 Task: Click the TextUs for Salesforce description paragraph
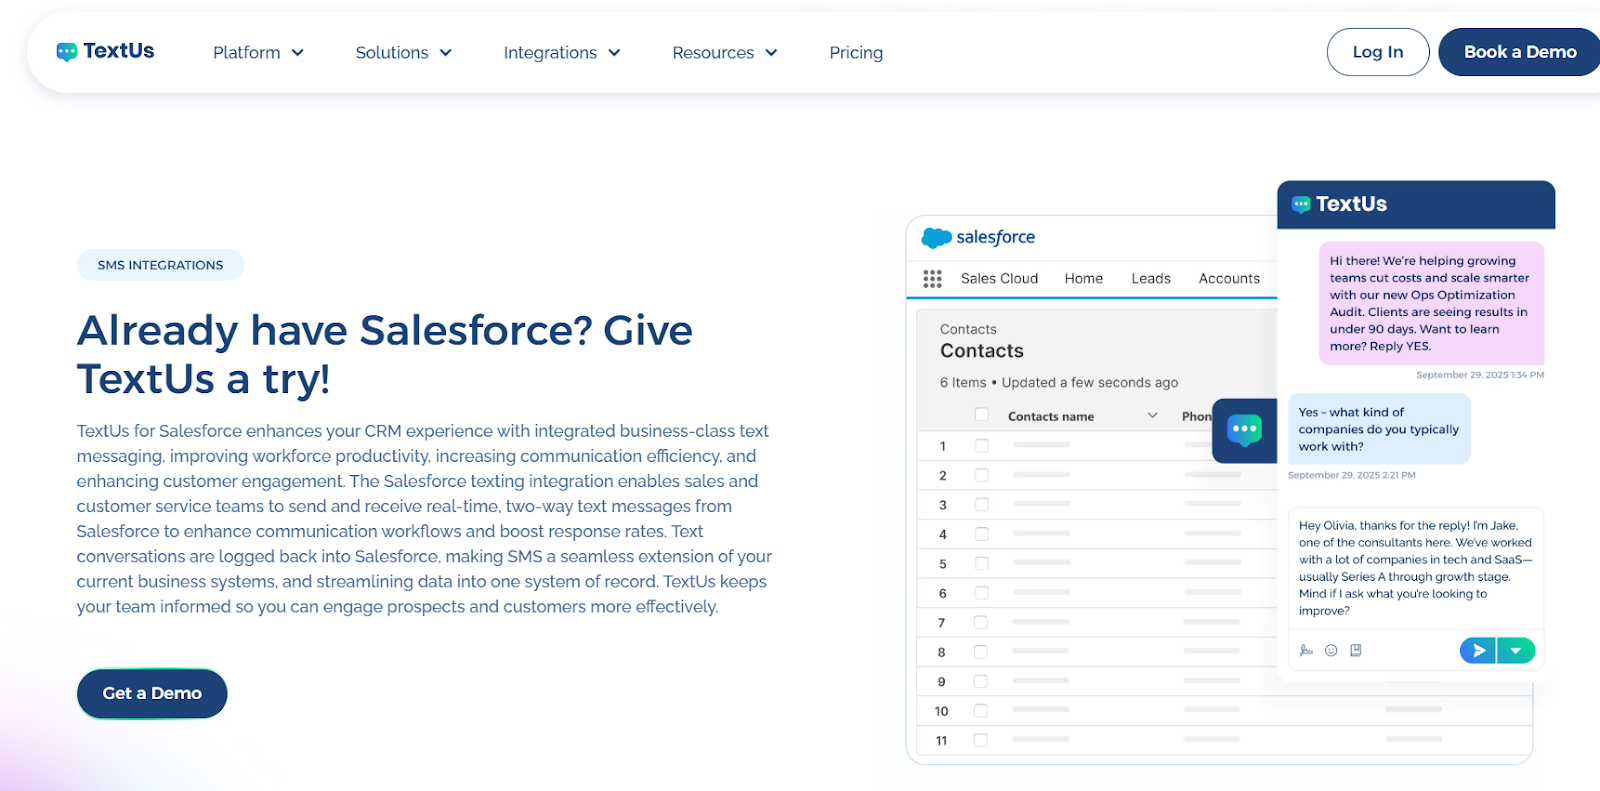pyautogui.click(x=425, y=519)
